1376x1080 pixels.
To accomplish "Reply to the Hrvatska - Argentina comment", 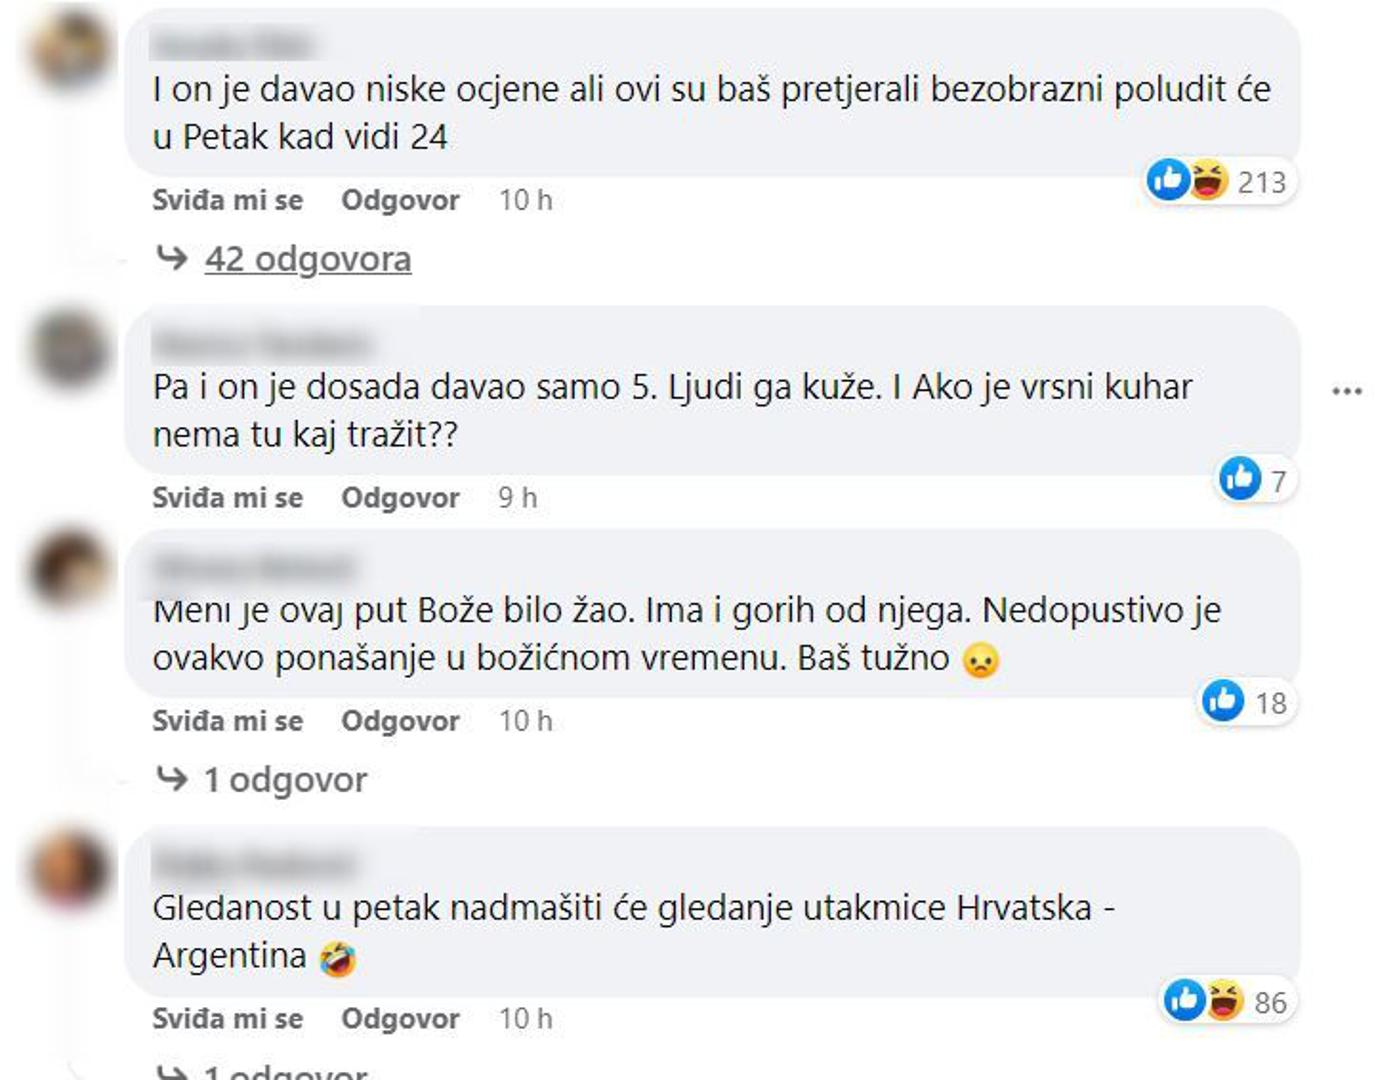I will pos(400,1018).
